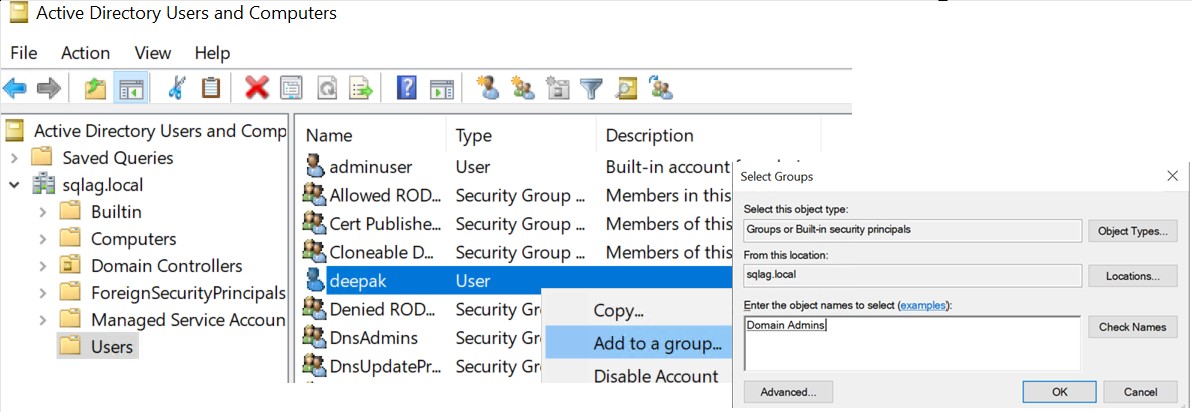The width and height of the screenshot is (1192, 412).
Task: Open Properties via toolbar sheet icon
Action: pos(292,88)
